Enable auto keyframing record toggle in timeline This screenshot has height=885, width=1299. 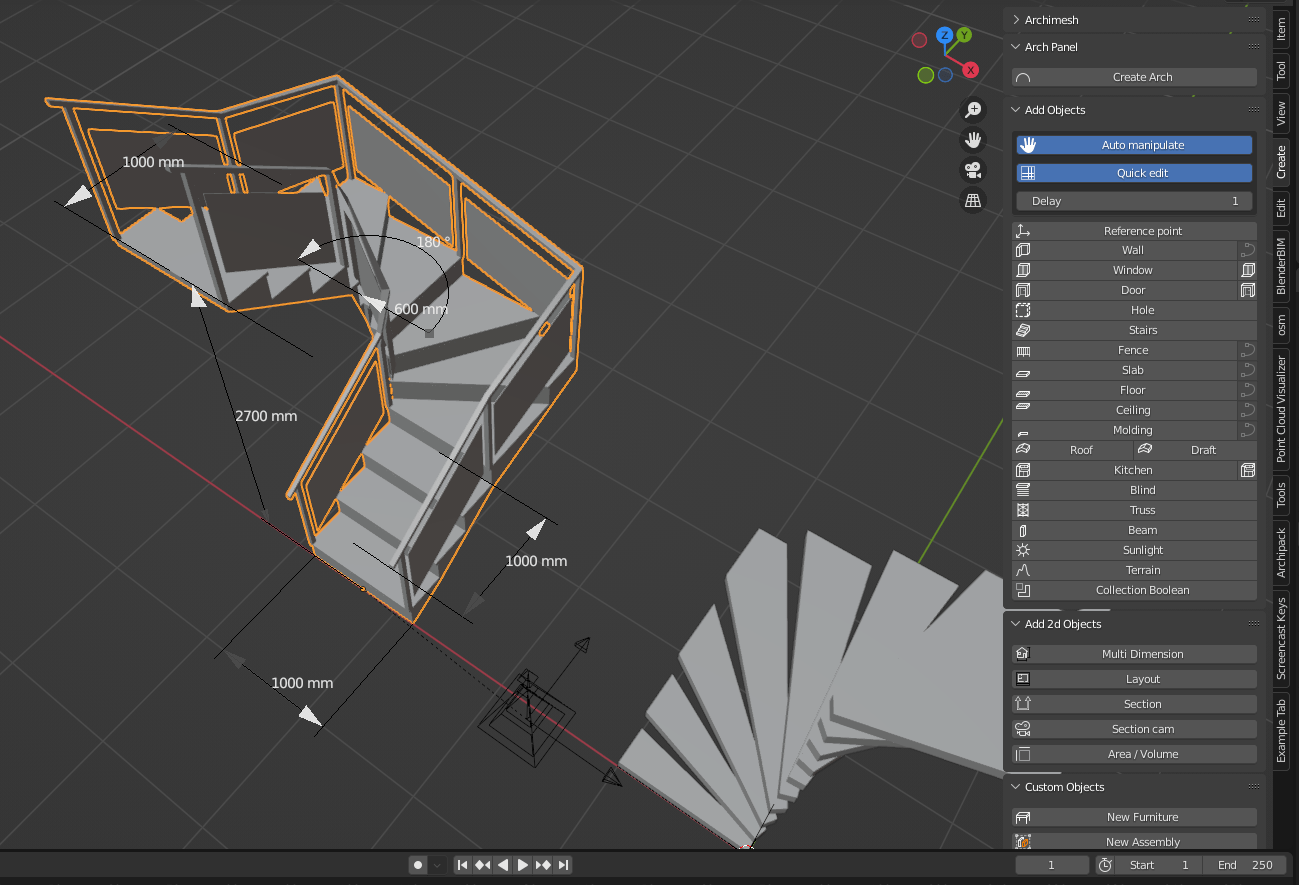click(x=417, y=865)
